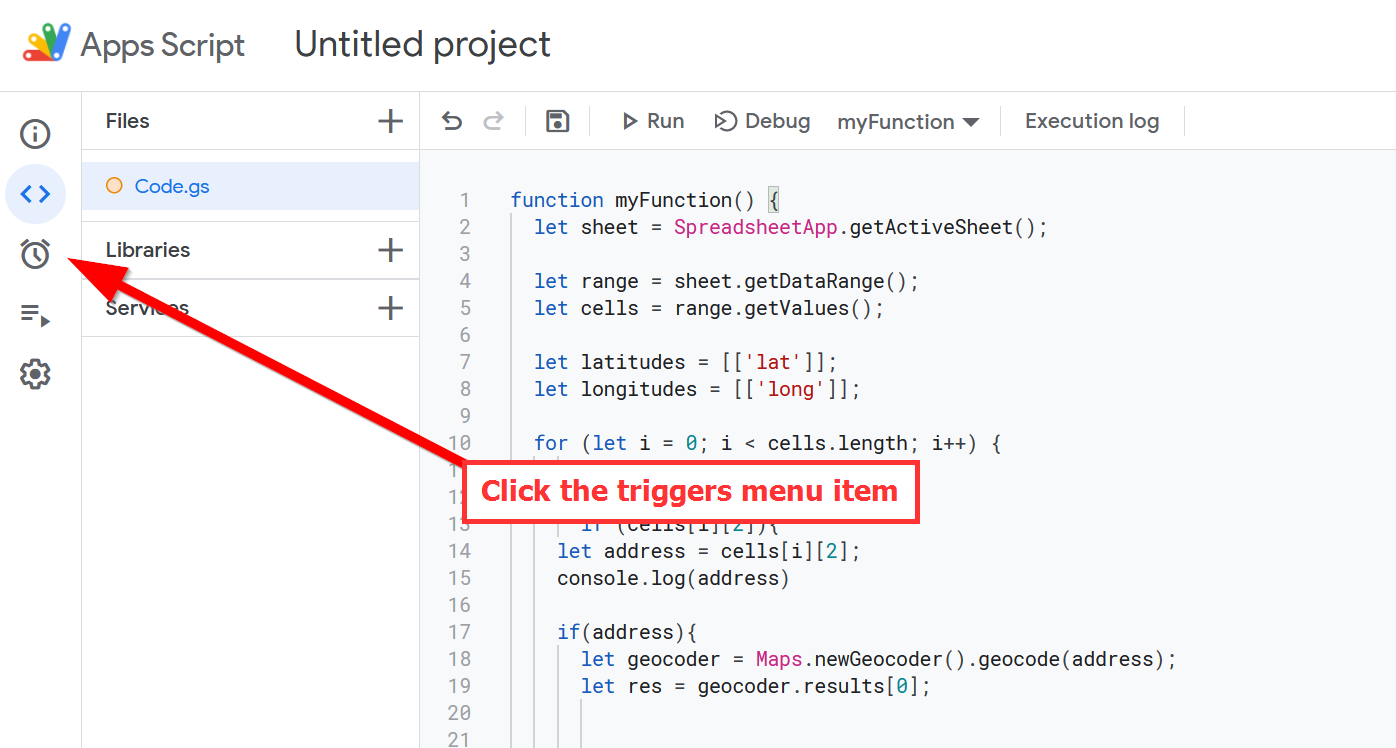
Task: Click the Redo arrow icon
Action: pos(493,121)
